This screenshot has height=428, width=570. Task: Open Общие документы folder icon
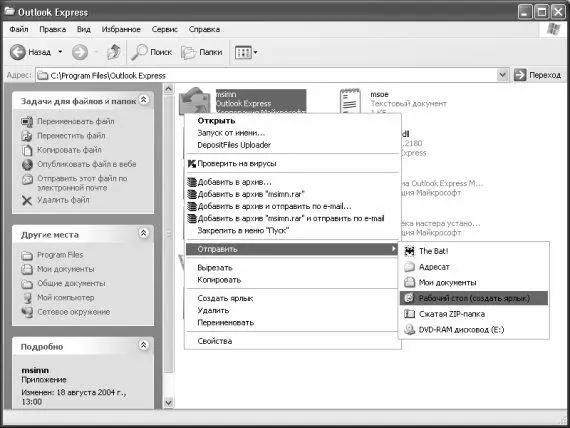pos(27,284)
